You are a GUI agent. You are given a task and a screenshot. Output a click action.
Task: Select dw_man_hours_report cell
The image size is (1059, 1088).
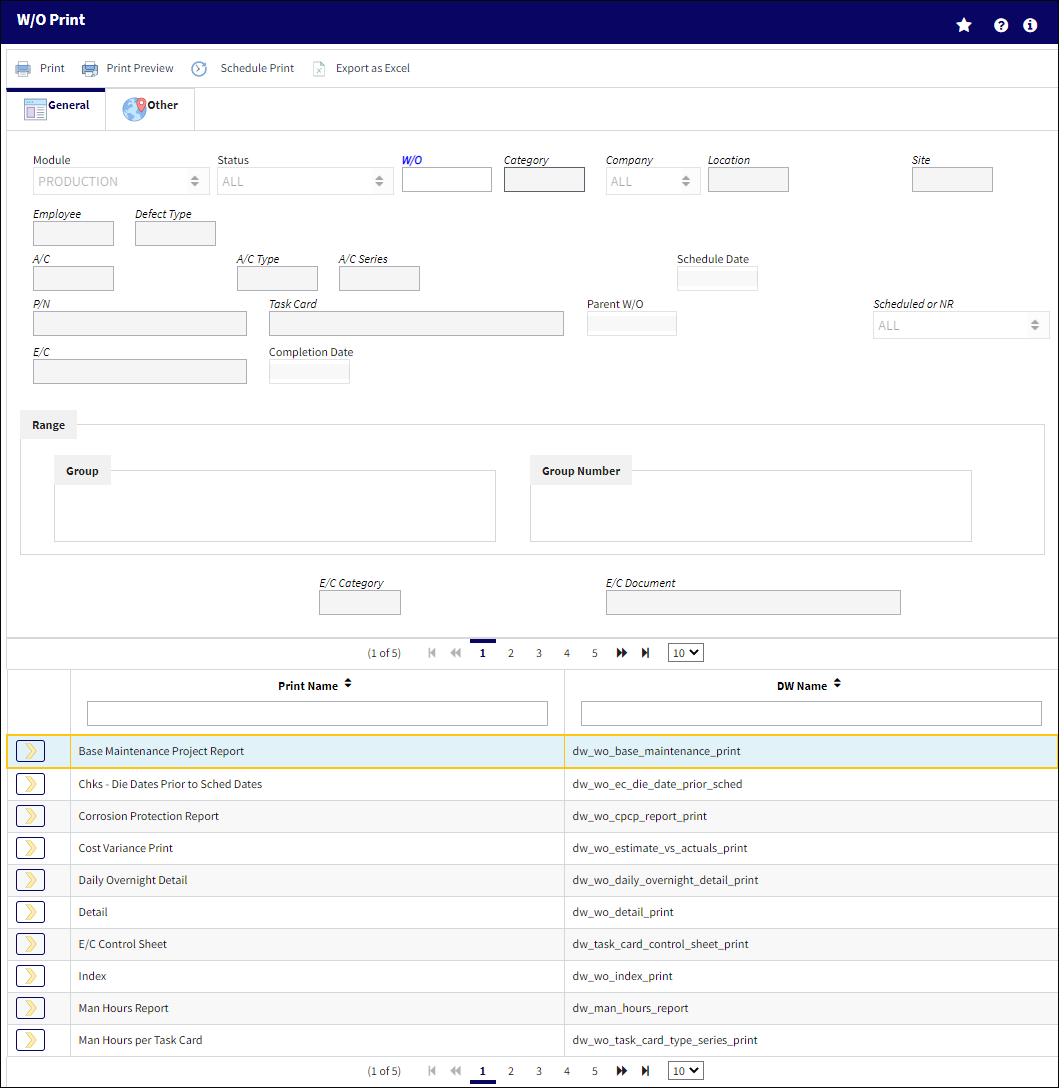[x=811, y=1008]
